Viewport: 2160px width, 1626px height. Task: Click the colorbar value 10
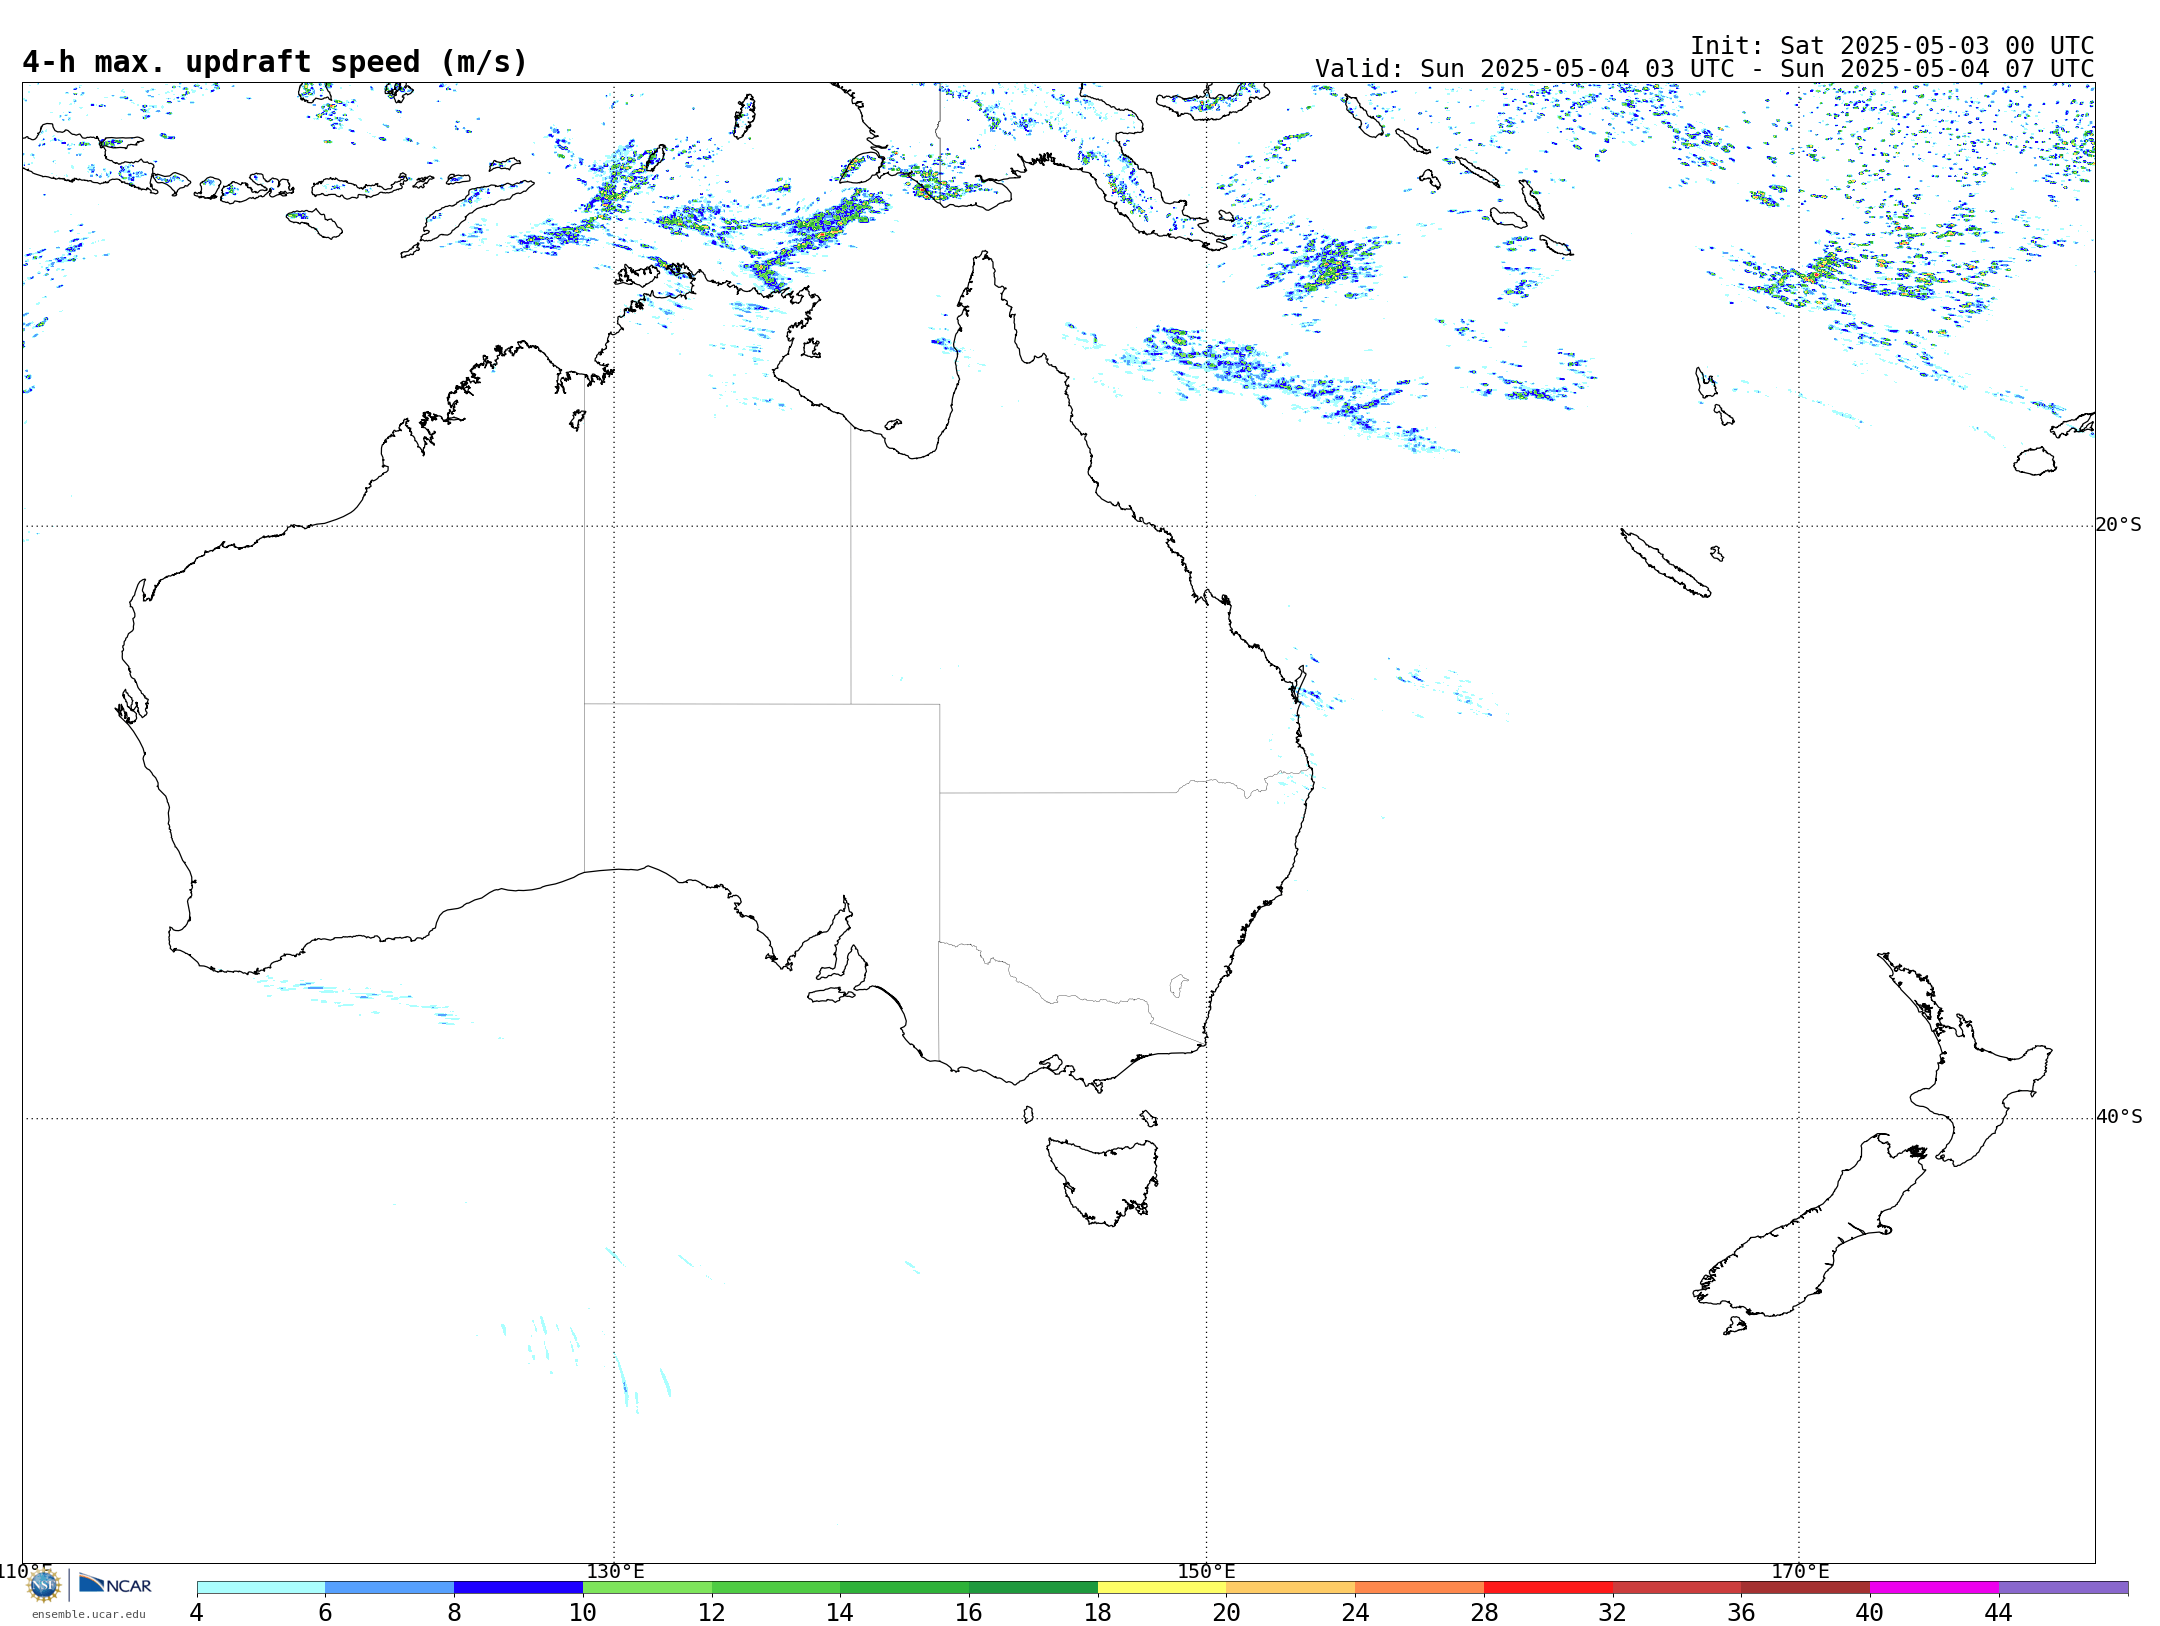point(583,1612)
